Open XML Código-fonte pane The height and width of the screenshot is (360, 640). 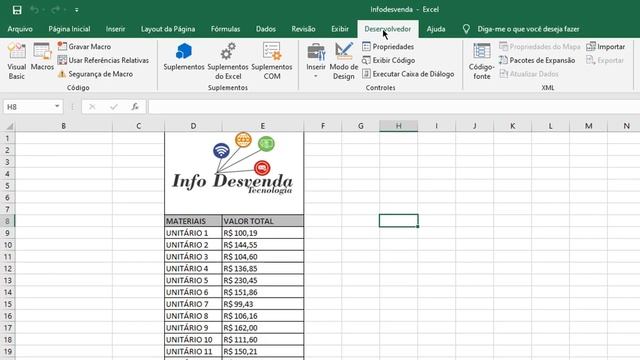[482, 61]
